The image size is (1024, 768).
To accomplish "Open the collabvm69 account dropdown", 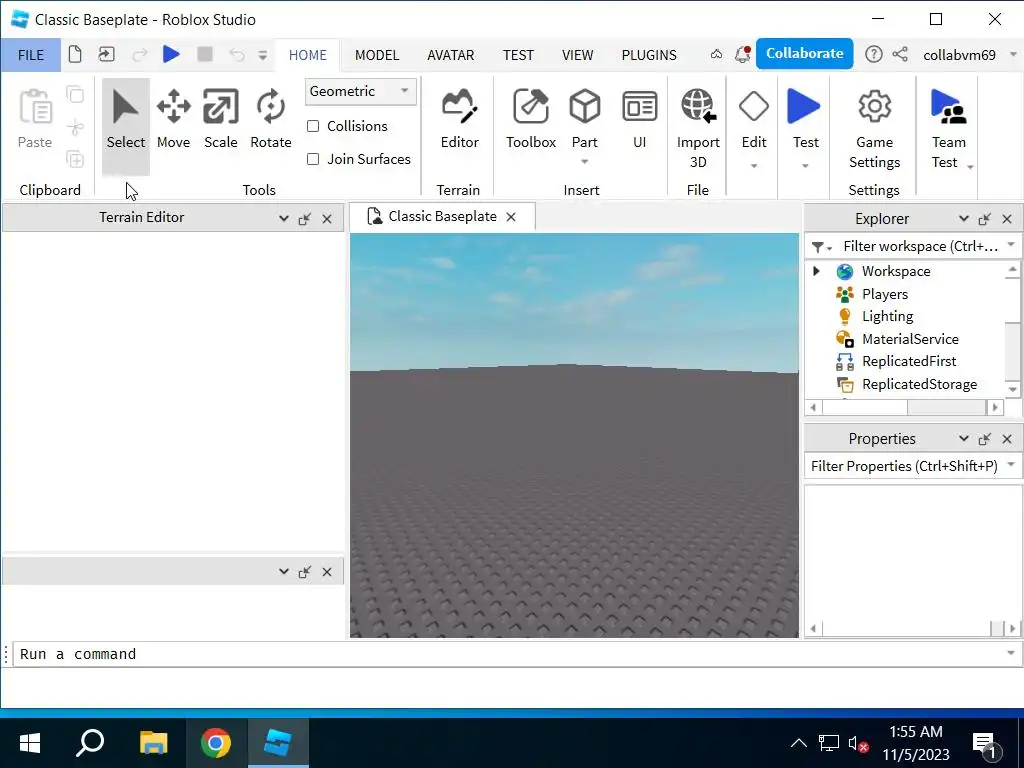I will pyautogui.click(x=1013, y=54).
